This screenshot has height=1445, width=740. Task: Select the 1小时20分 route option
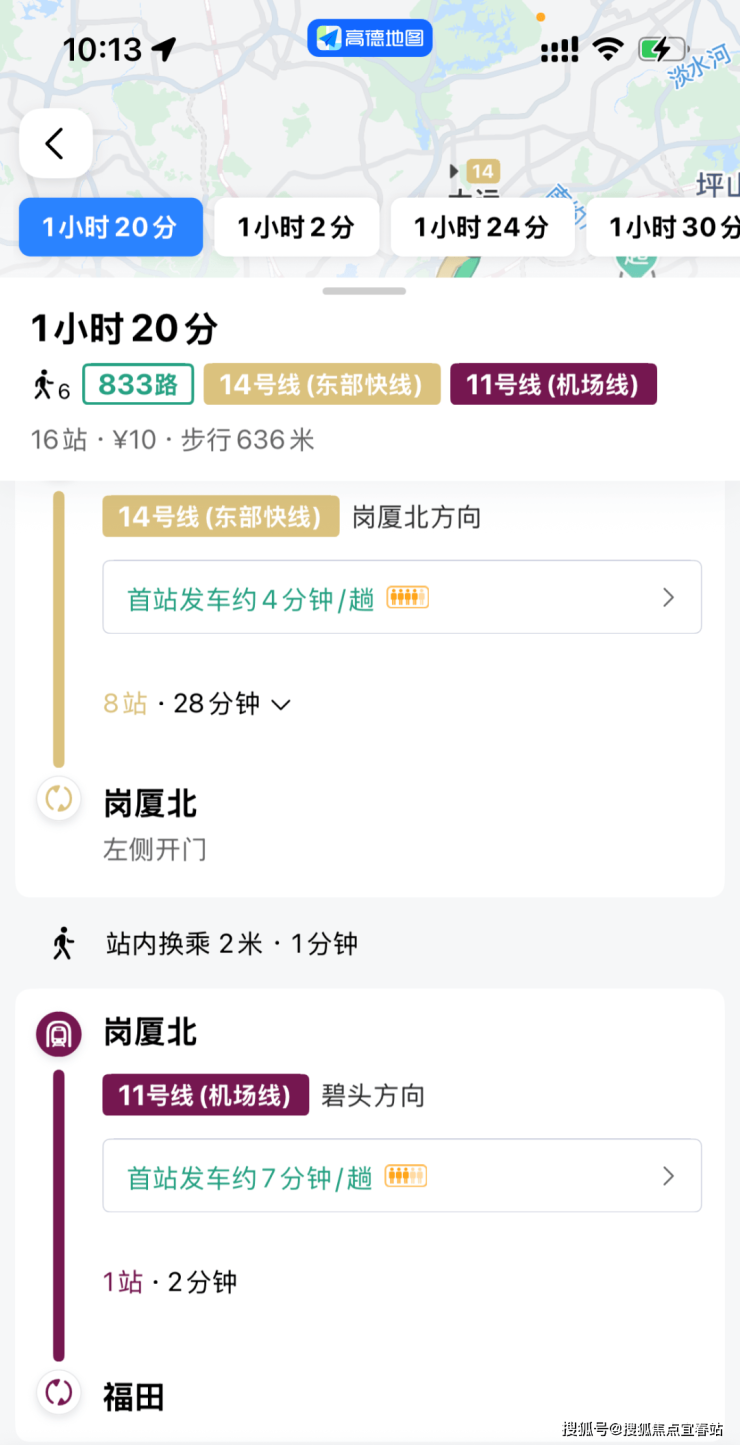(110, 227)
